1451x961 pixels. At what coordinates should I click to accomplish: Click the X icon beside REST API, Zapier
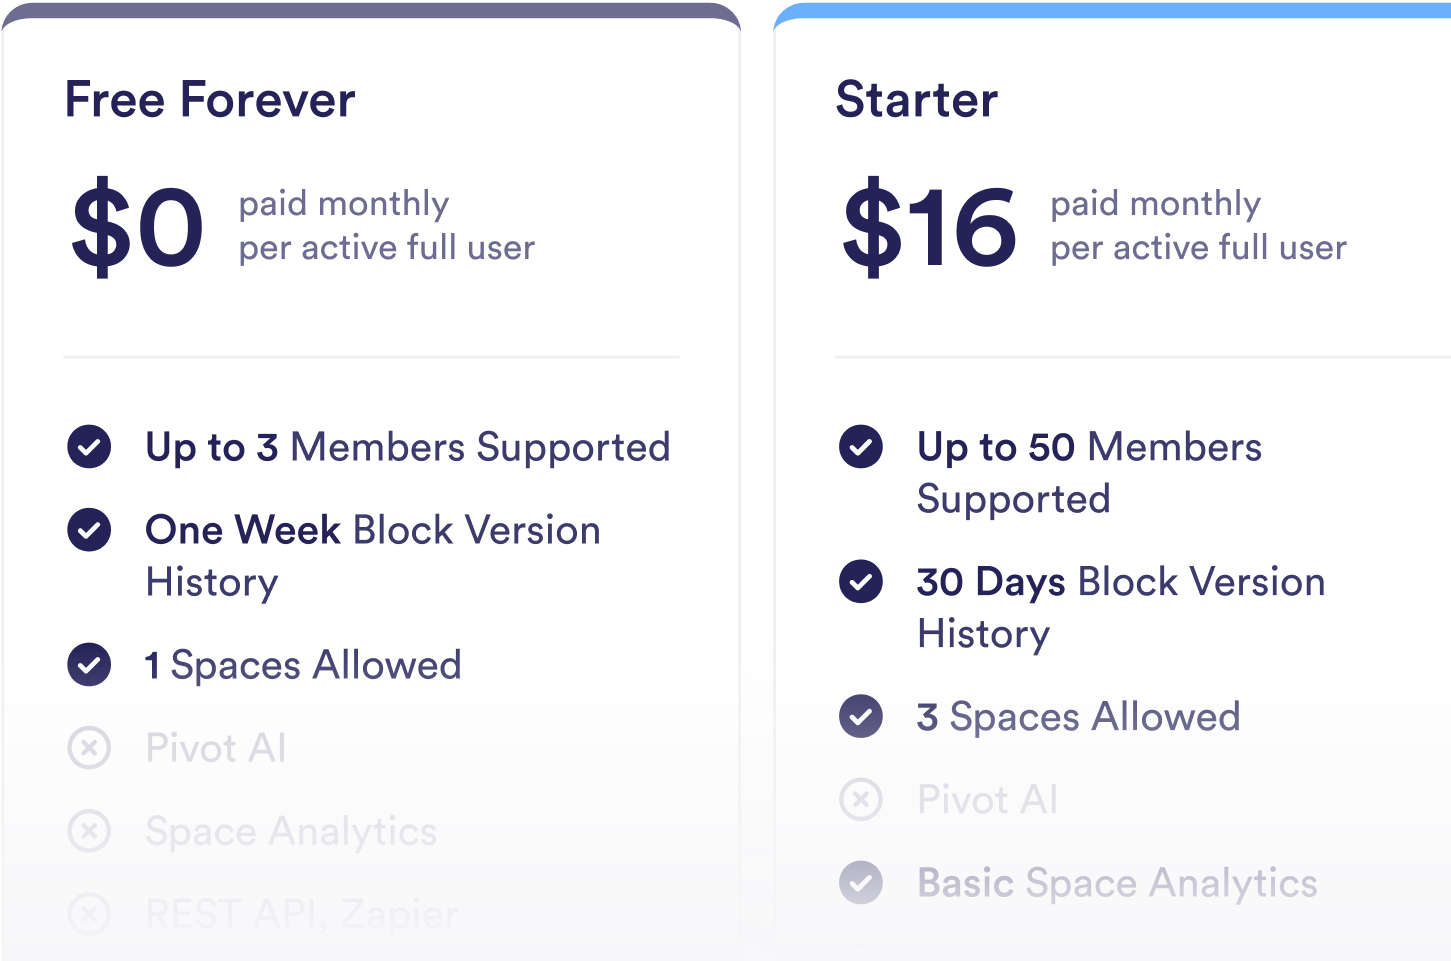pos(89,913)
